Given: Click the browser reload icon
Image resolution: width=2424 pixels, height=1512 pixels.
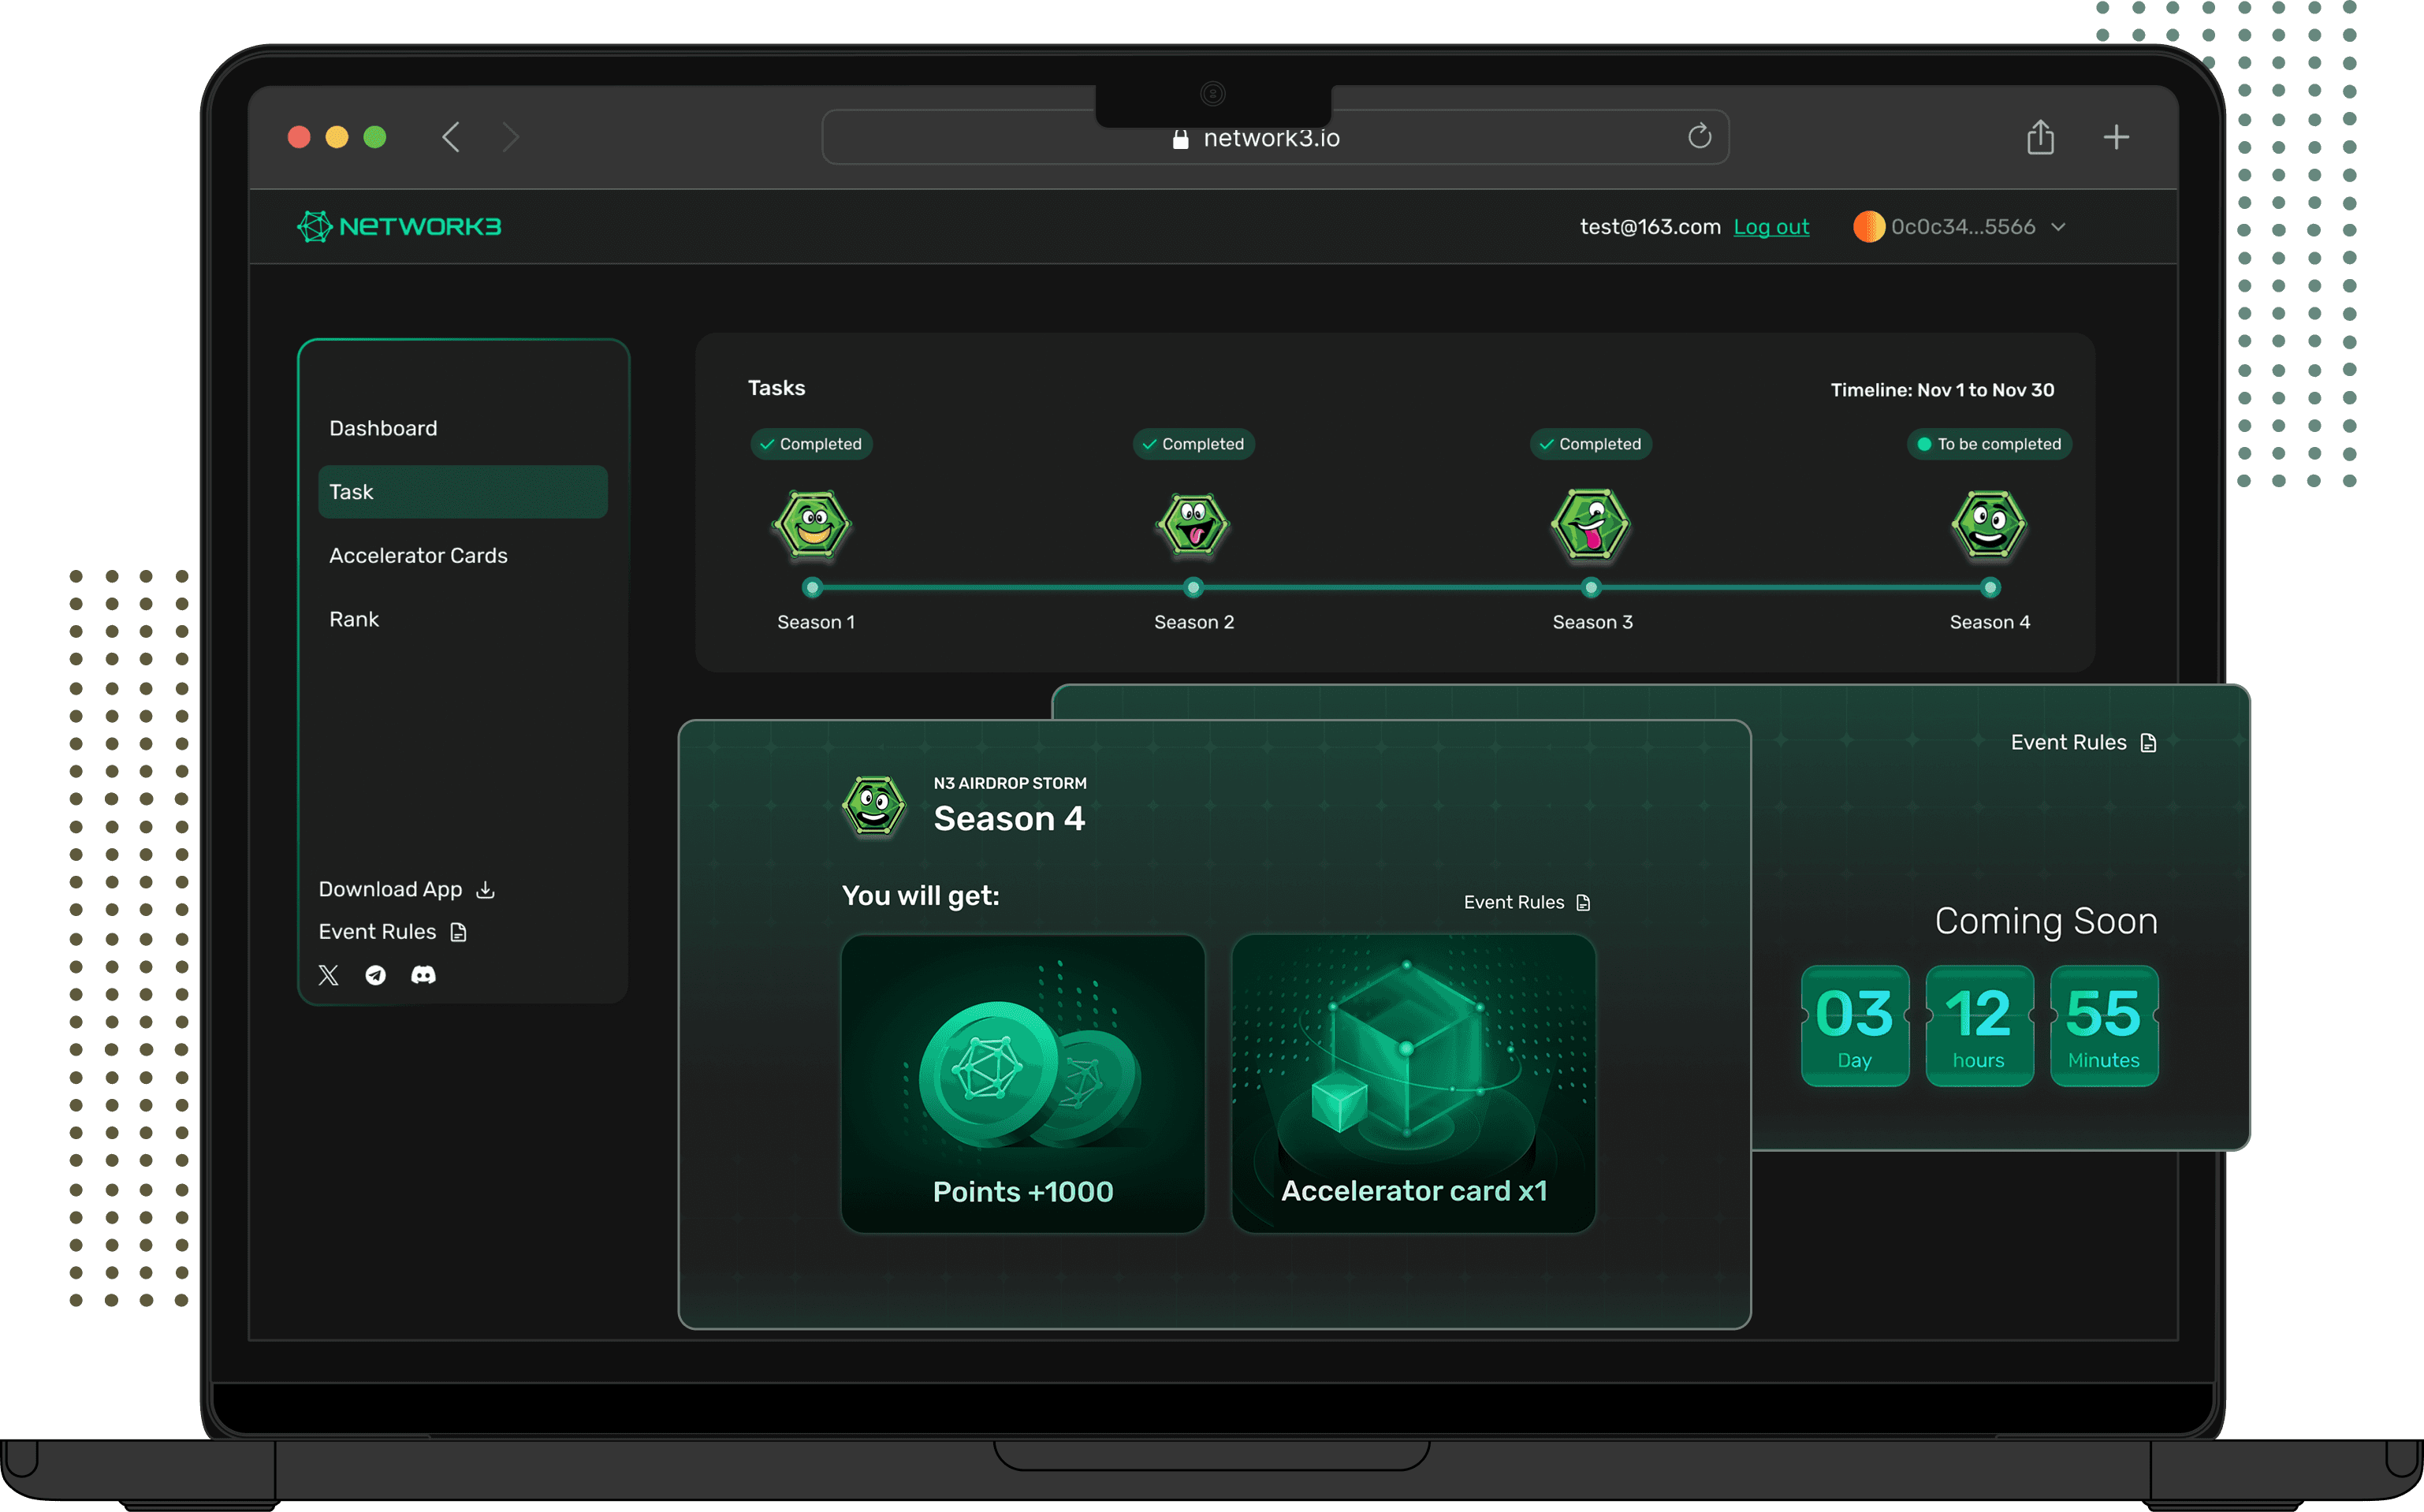Looking at the screenshot, I should (1699, 137).
